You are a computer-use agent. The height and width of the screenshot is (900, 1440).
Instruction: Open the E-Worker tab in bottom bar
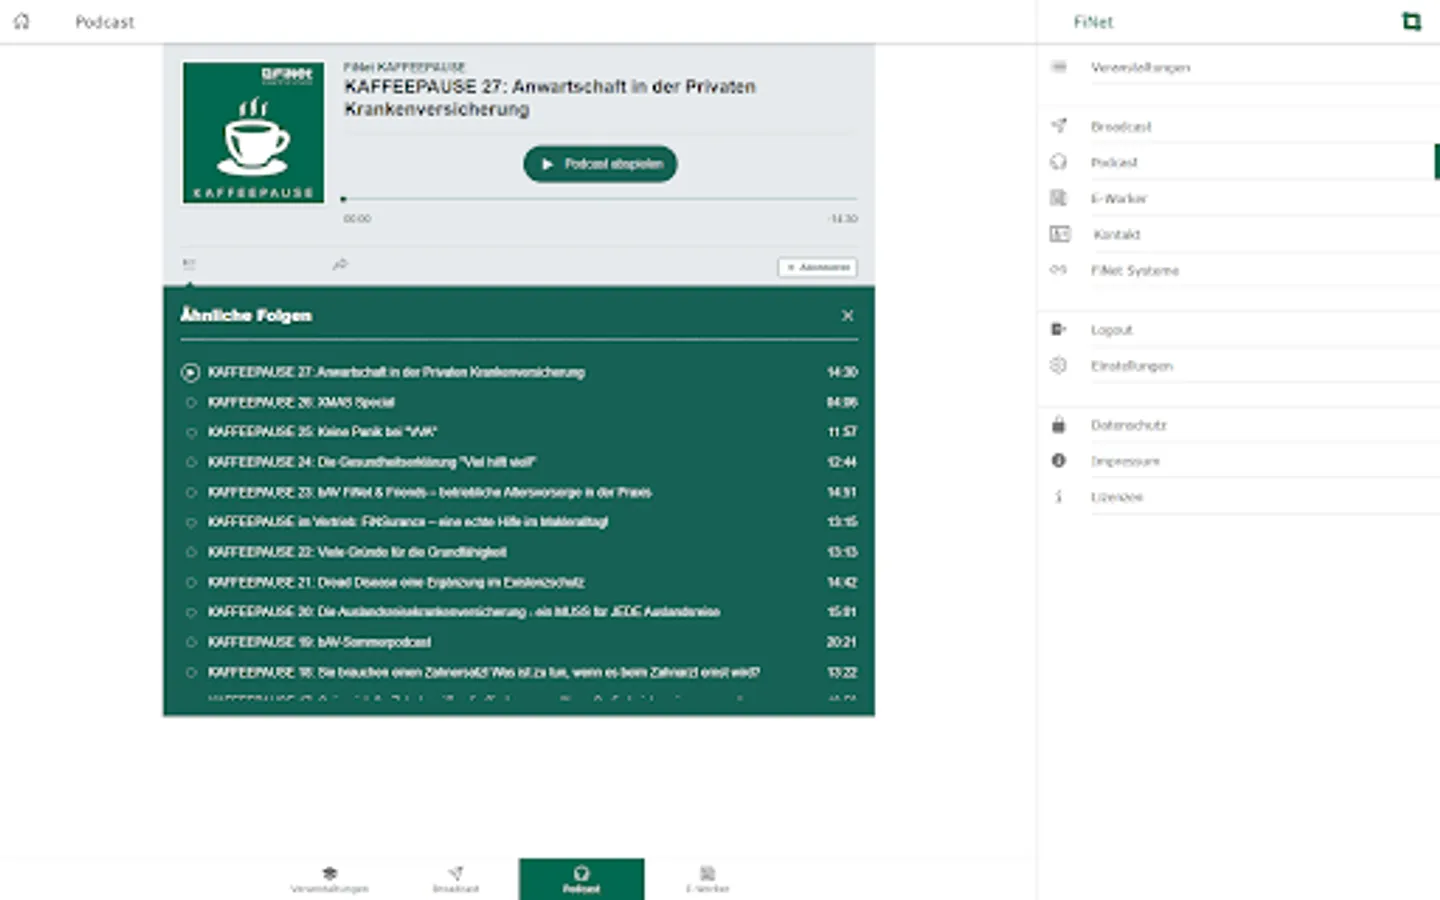[x=707, y=879]
